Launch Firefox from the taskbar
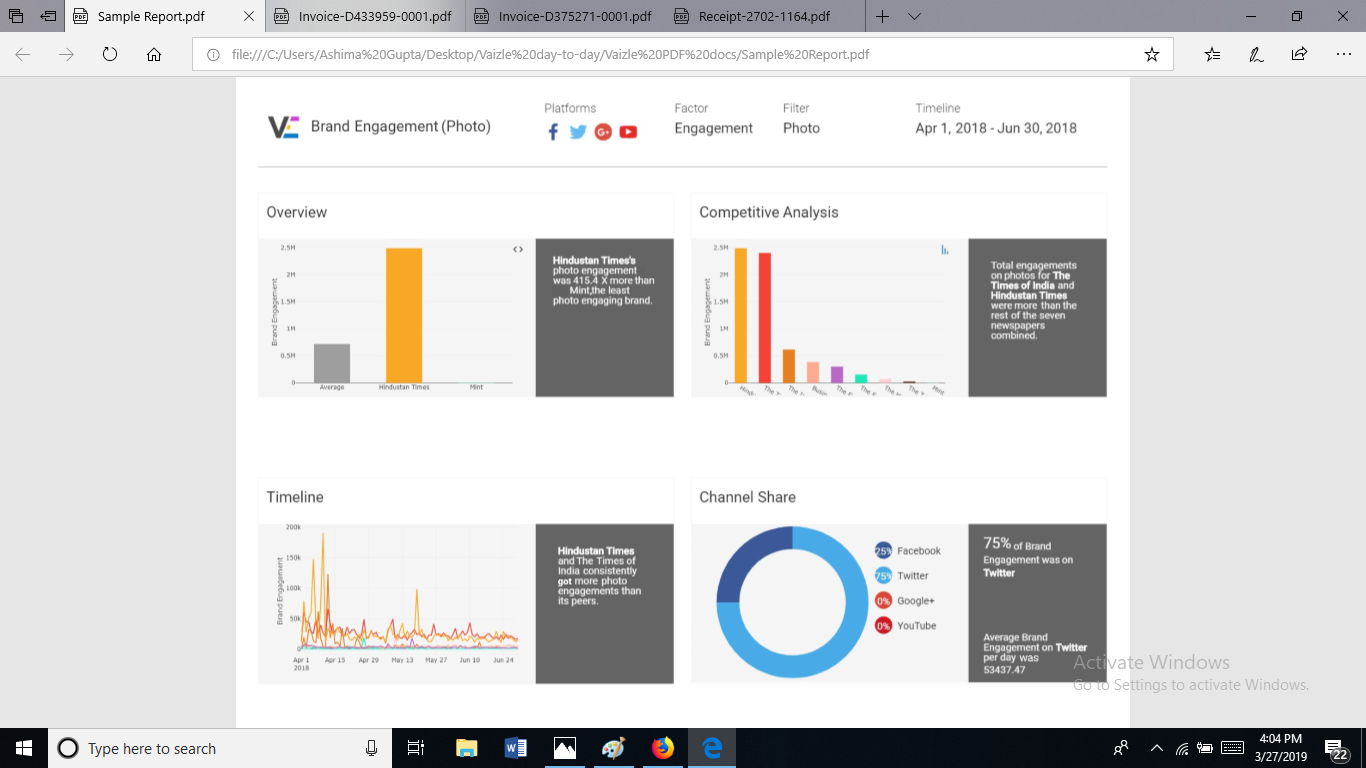 (662, 748)
